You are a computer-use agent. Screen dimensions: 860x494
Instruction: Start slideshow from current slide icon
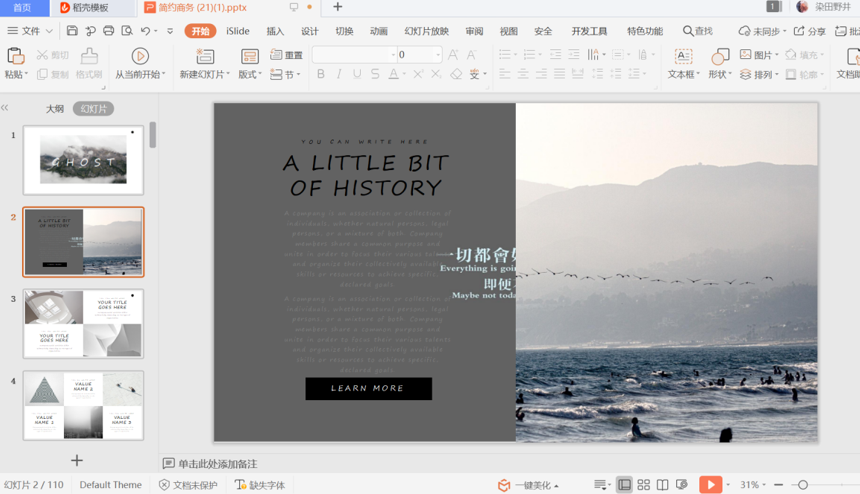(140, 56)
